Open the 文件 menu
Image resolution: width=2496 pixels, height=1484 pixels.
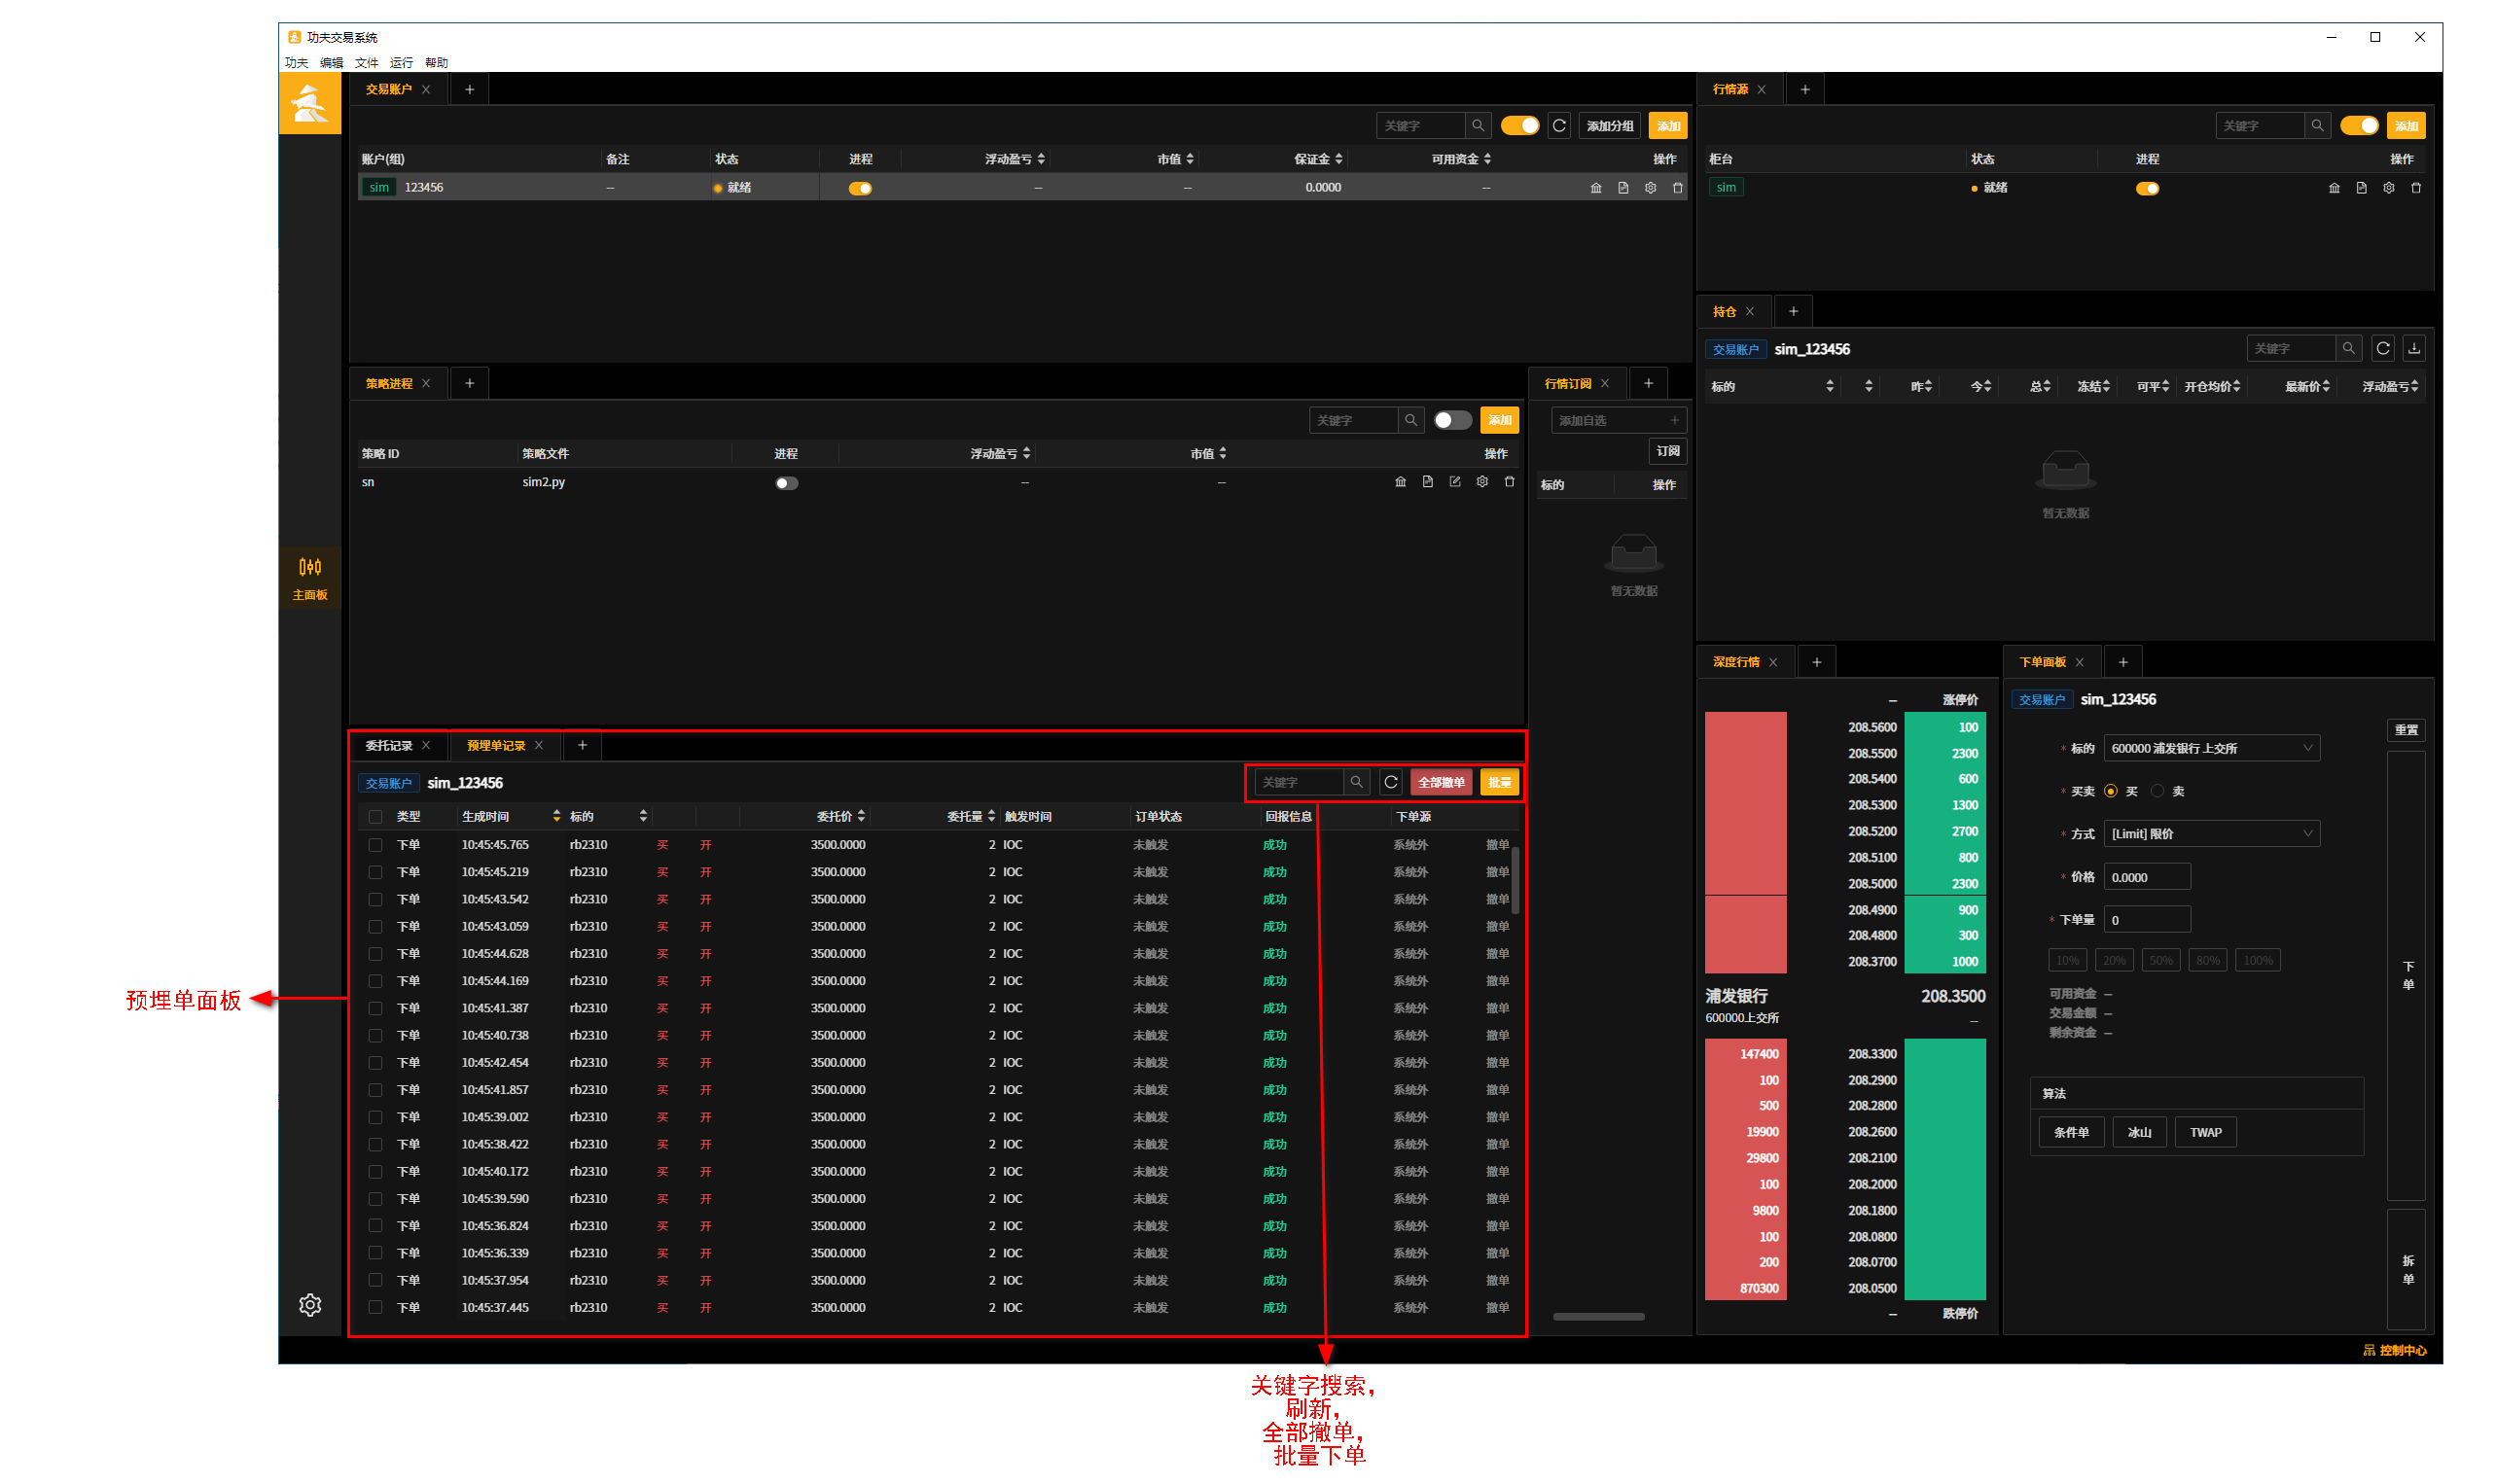(366, 62)
